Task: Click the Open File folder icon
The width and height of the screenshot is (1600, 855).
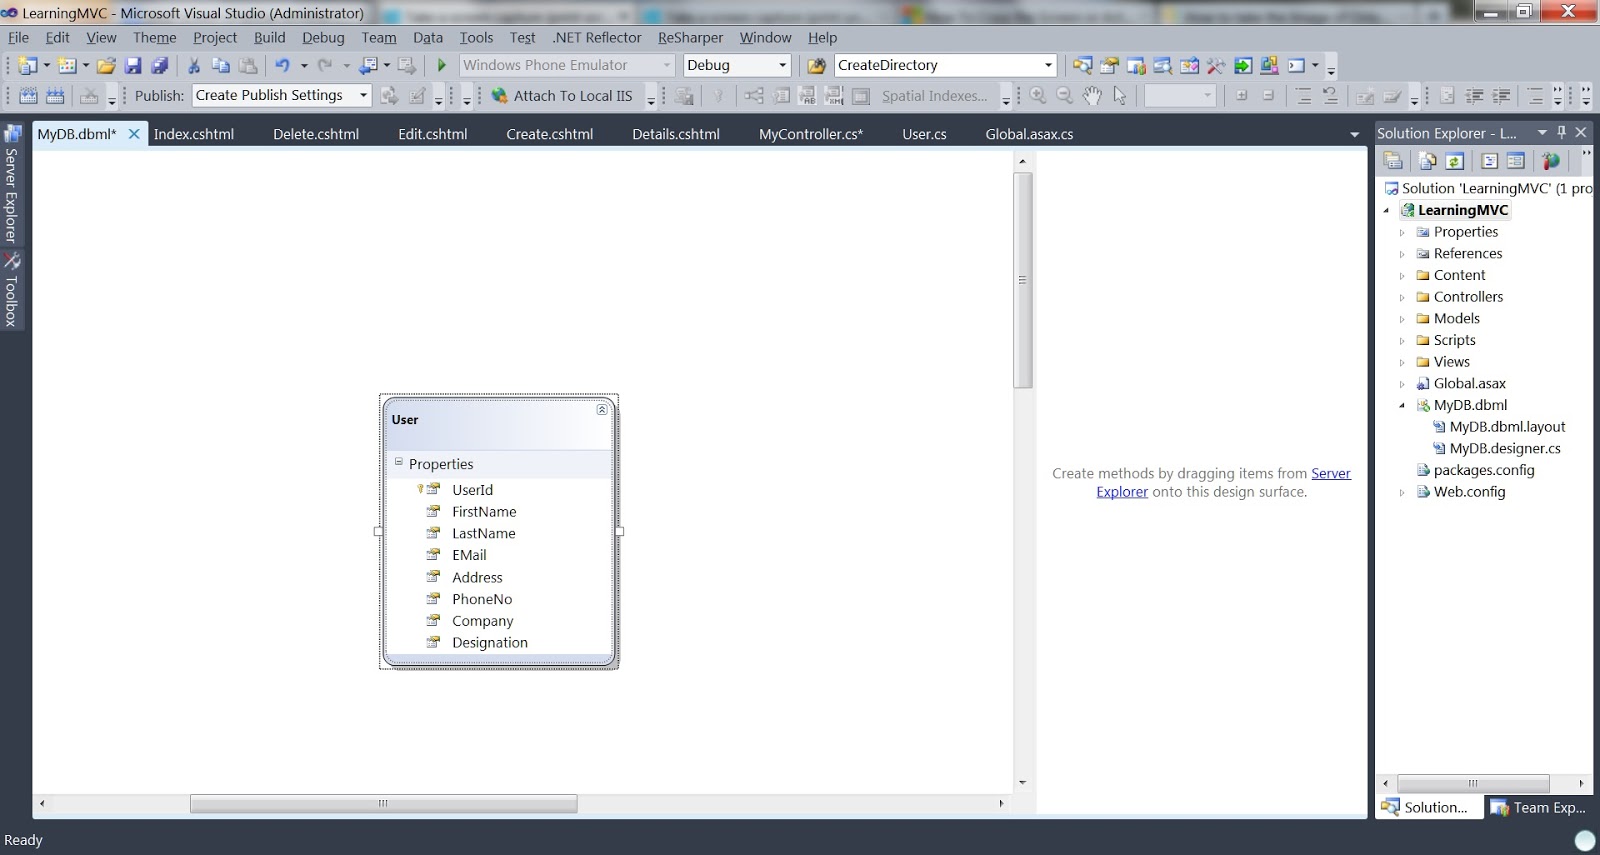Action: coord(106,66)
